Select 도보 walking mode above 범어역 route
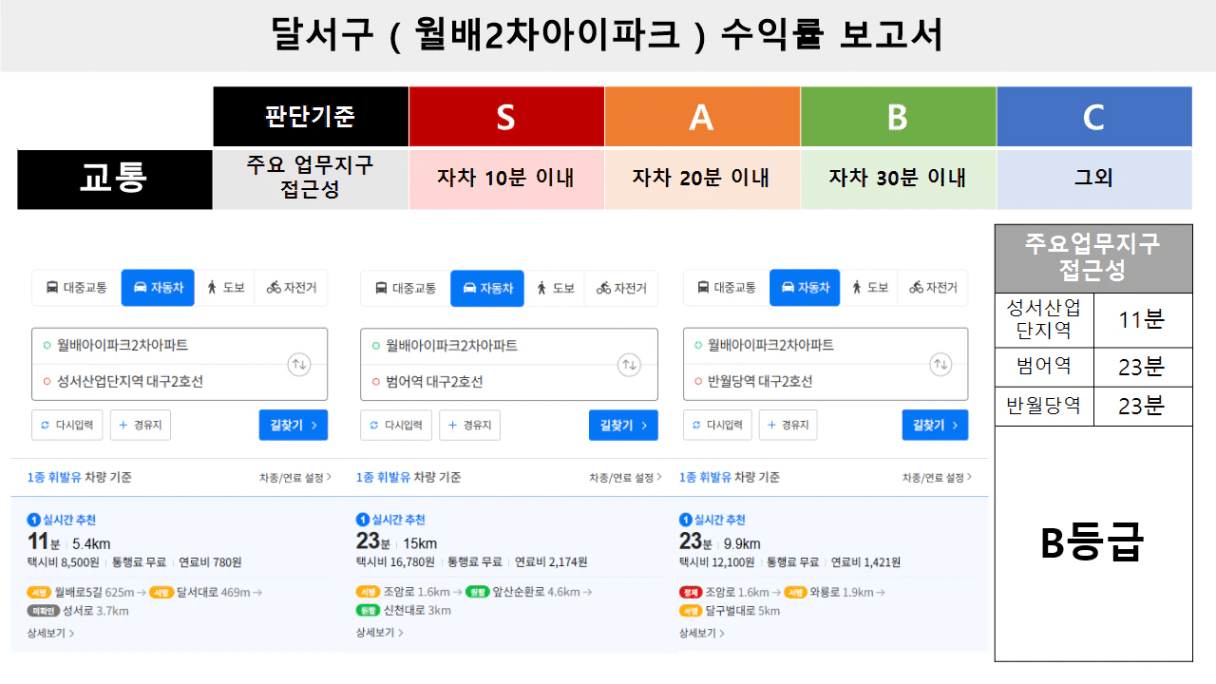Image resolution: width=1216 pixels, height=684 pixels. pyautogui.click(x=555, y=288)
